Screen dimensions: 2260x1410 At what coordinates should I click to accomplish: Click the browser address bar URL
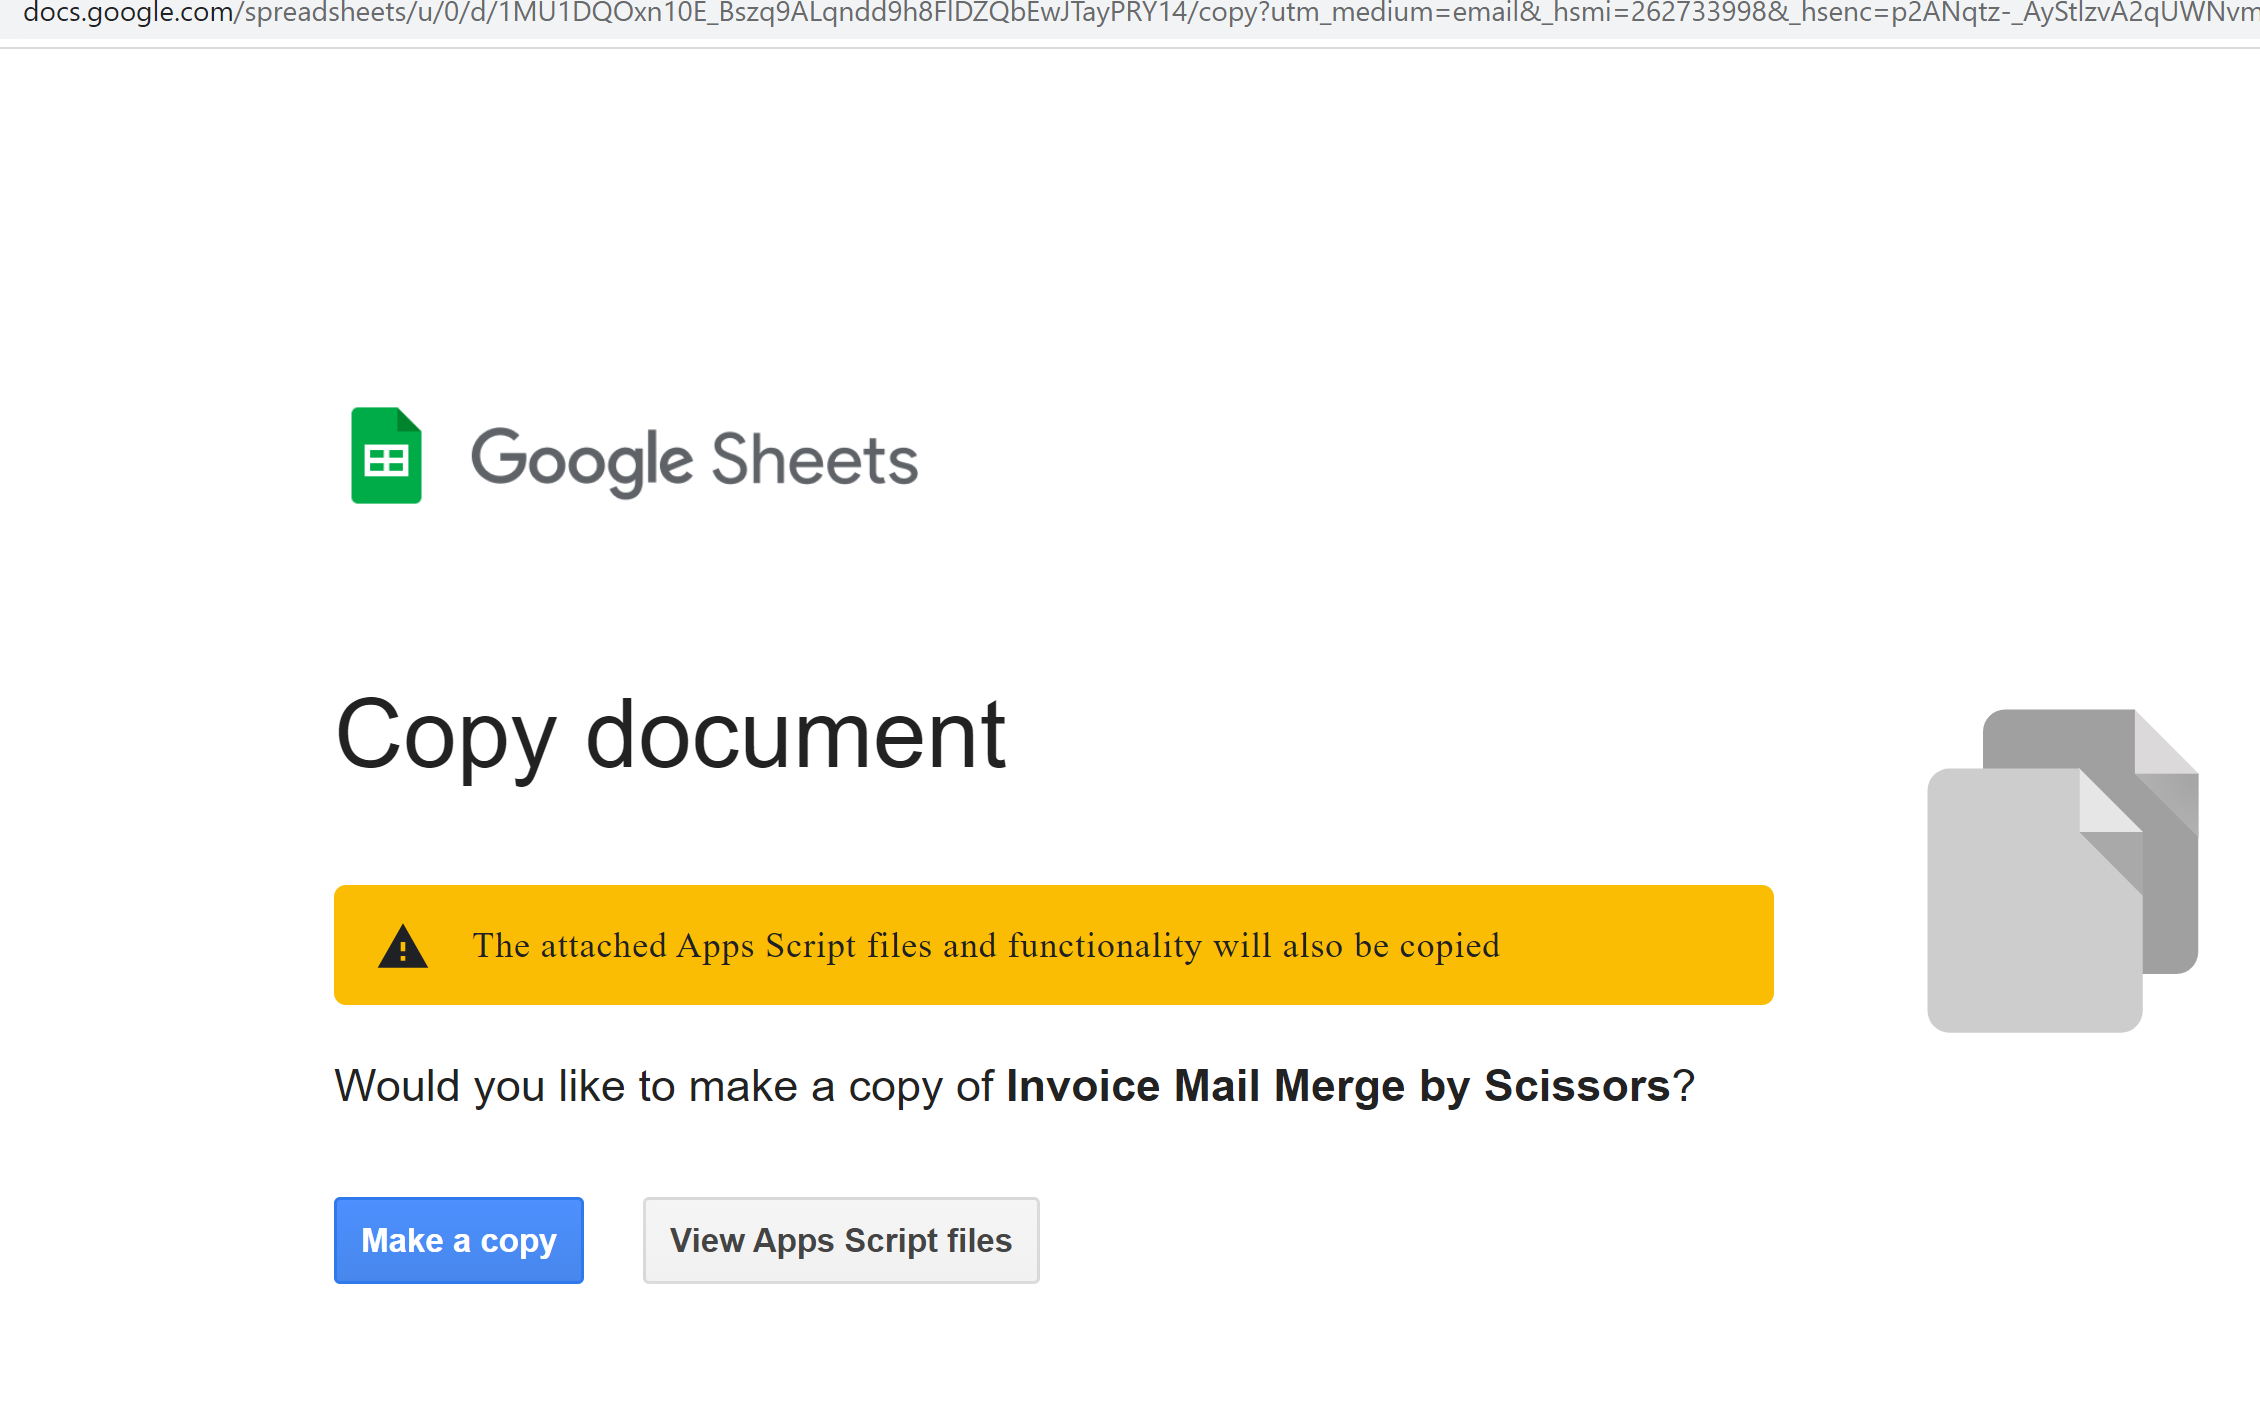(1130, 13)
